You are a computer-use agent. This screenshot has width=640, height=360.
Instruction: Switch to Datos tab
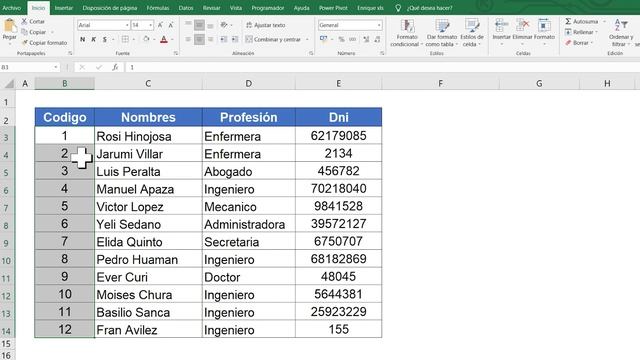point(186,8)
